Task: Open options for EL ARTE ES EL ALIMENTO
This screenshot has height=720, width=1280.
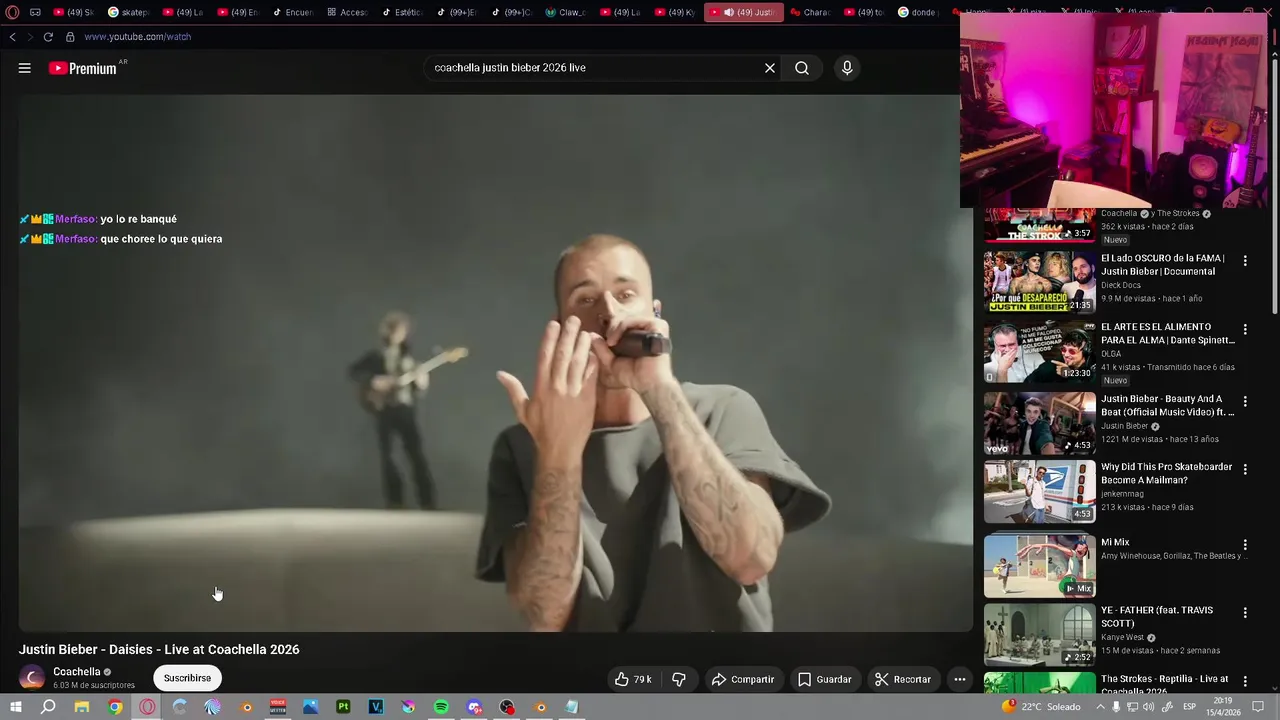Action: pyautogui.click(x=1245, y=329)
